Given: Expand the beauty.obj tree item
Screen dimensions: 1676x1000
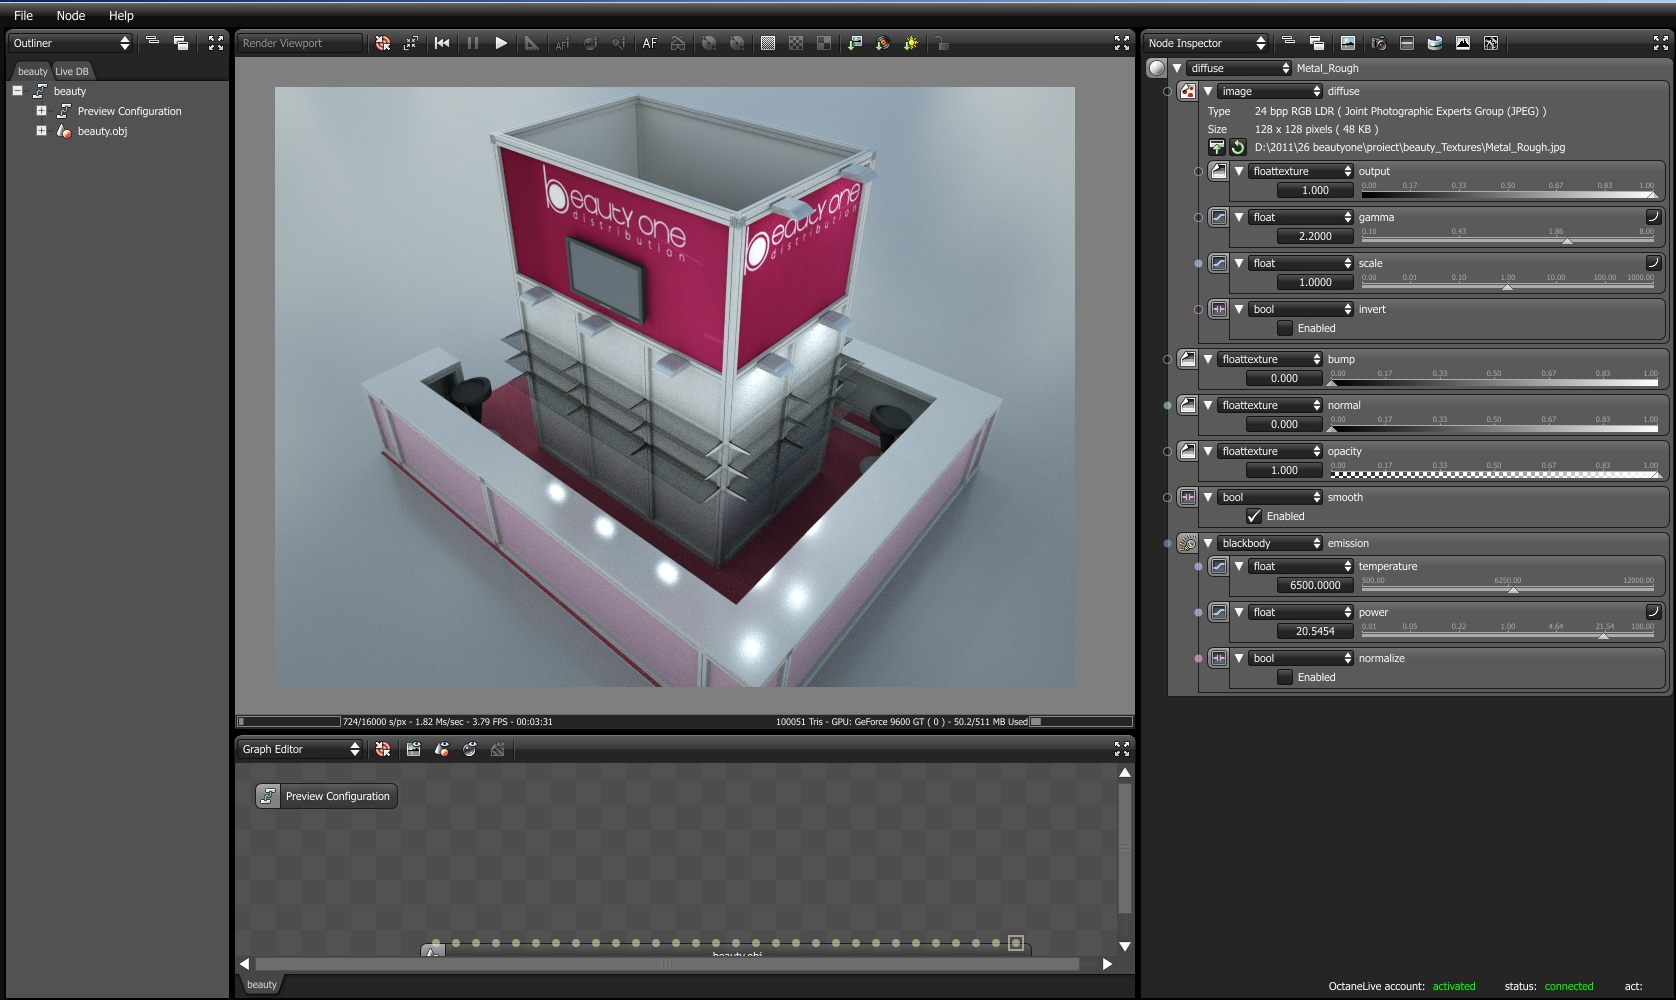Looking at the screenshot, I should [x=41, y=131].
